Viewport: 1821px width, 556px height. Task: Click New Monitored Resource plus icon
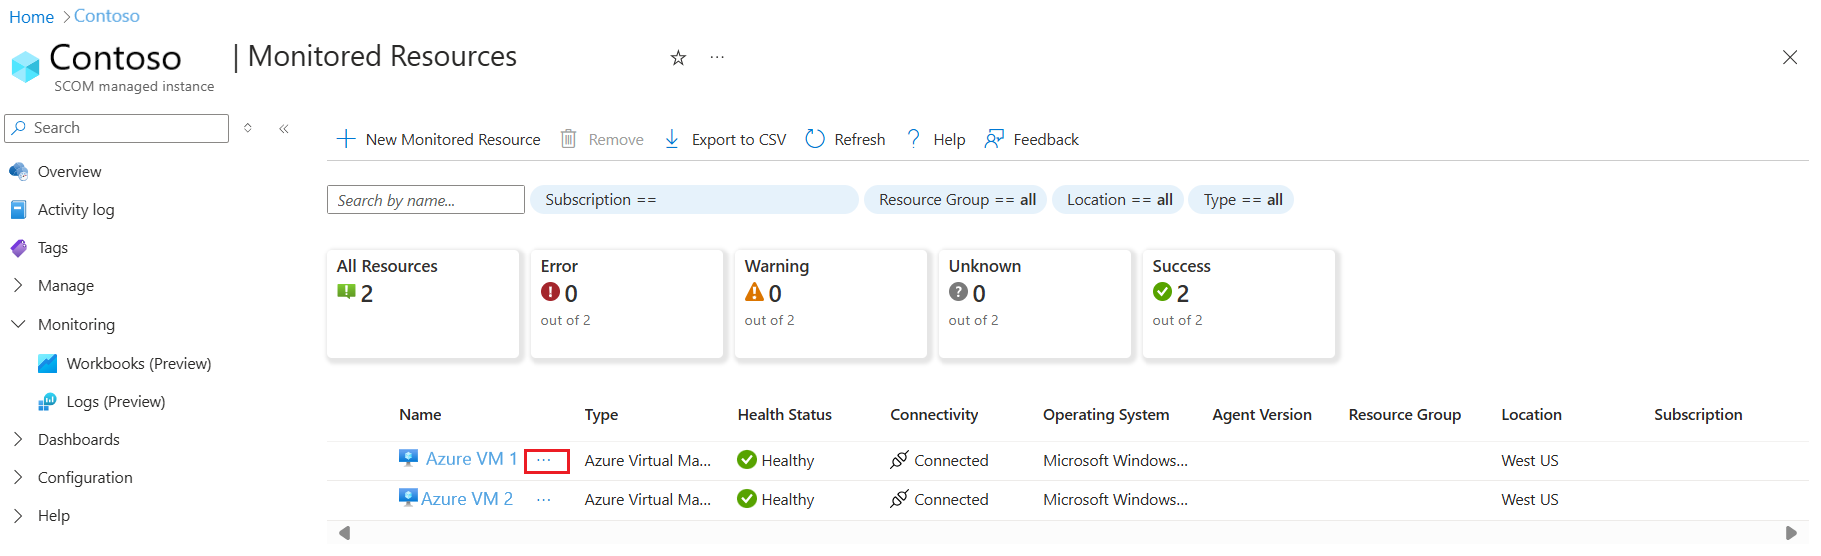click(x=346, y=139)
